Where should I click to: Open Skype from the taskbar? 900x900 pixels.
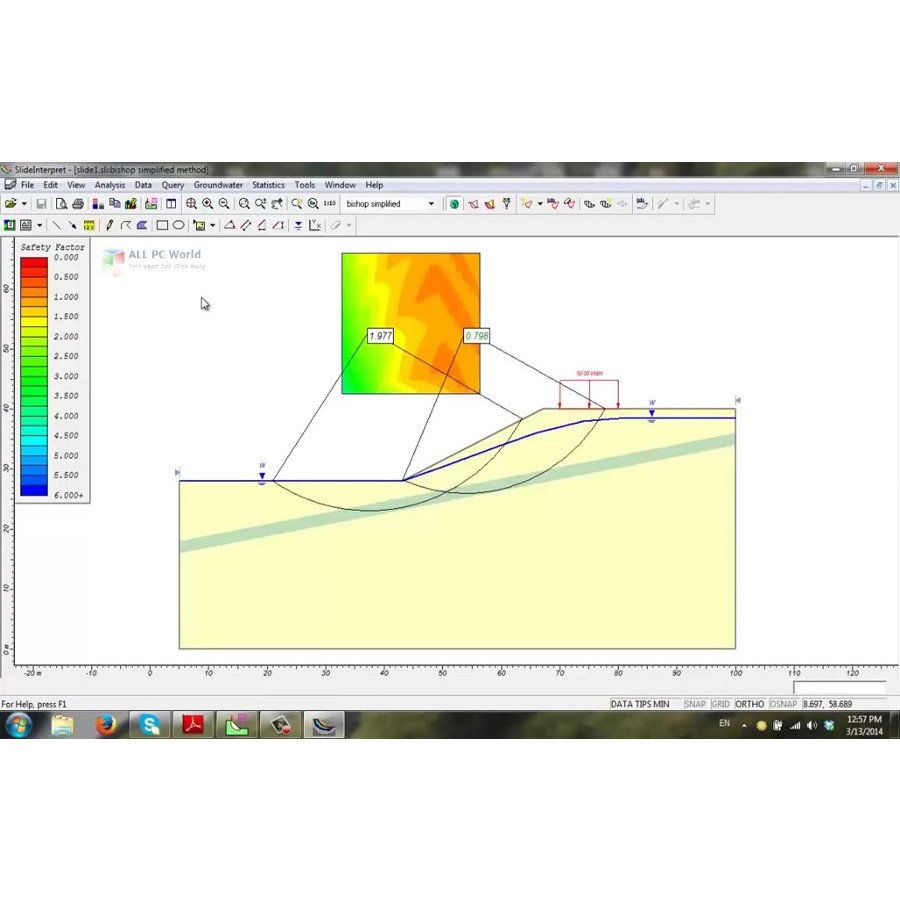tap(150, 725)
